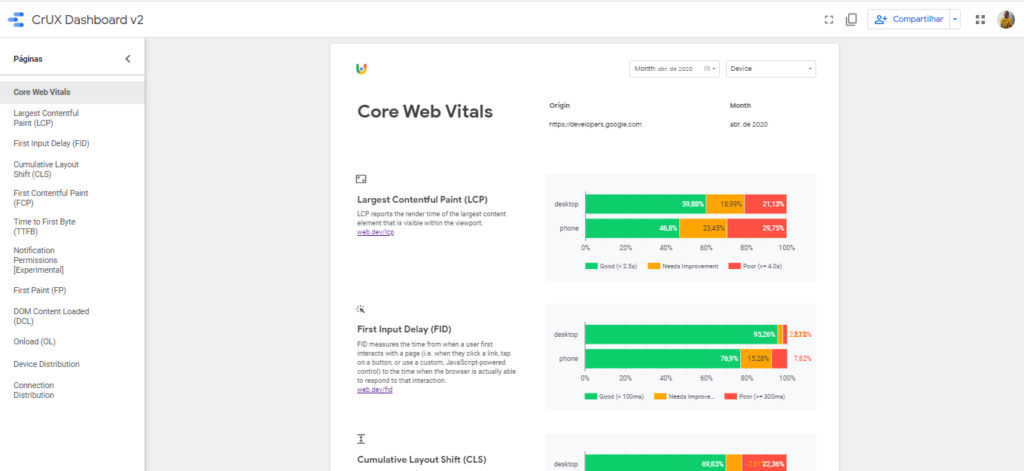Click the Data Studio logo icon
The width and height of the screenshot is (1024, 471).
[16, 20]
